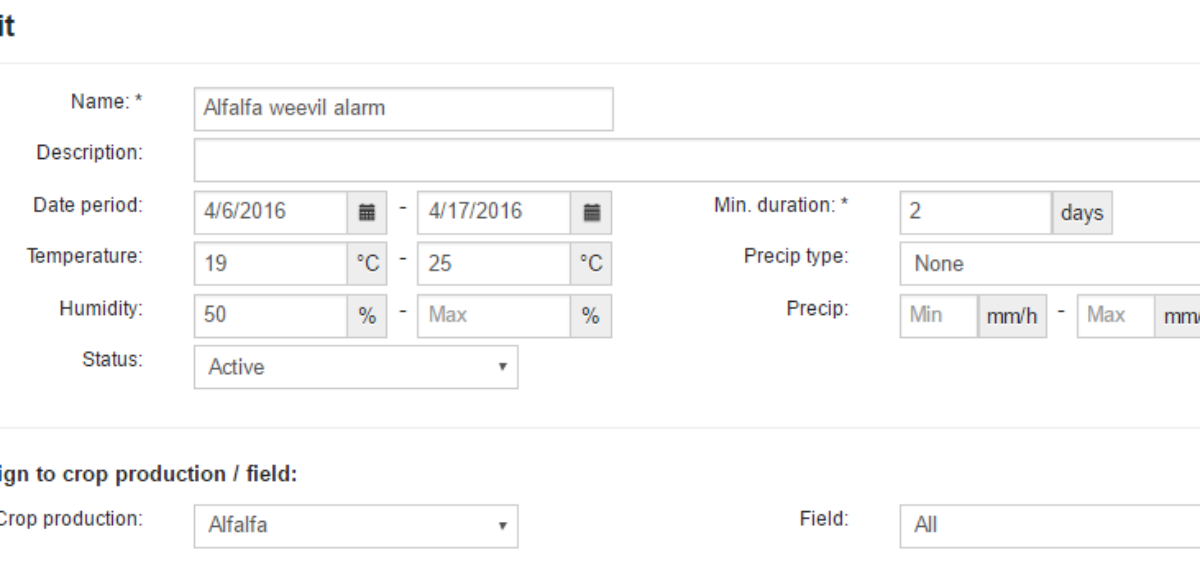Click maximum temperature field showing 25
Viewport: 1200px width, 565px height.
494,264
